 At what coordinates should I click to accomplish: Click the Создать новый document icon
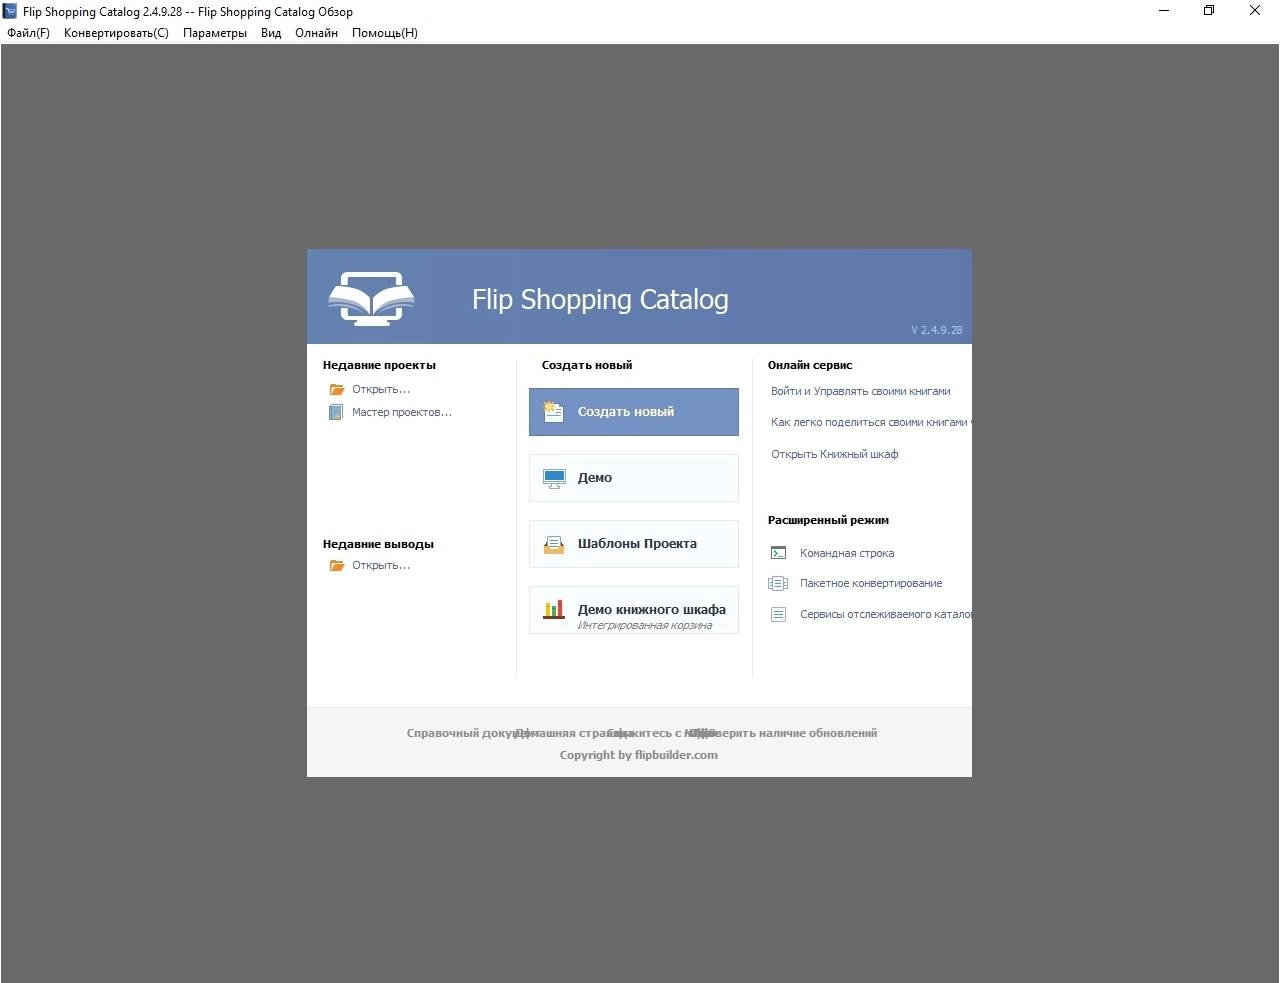point(553,411)
